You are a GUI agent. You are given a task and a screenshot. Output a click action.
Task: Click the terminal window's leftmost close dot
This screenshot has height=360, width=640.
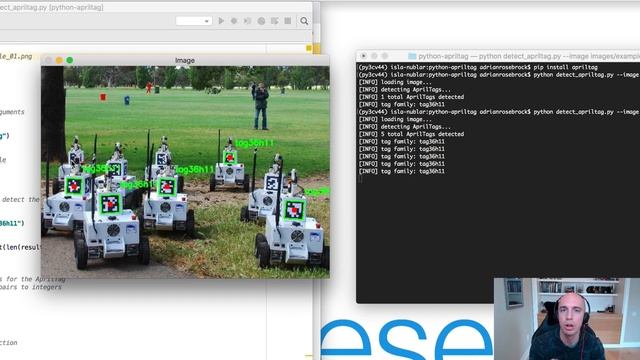(363, 56)
